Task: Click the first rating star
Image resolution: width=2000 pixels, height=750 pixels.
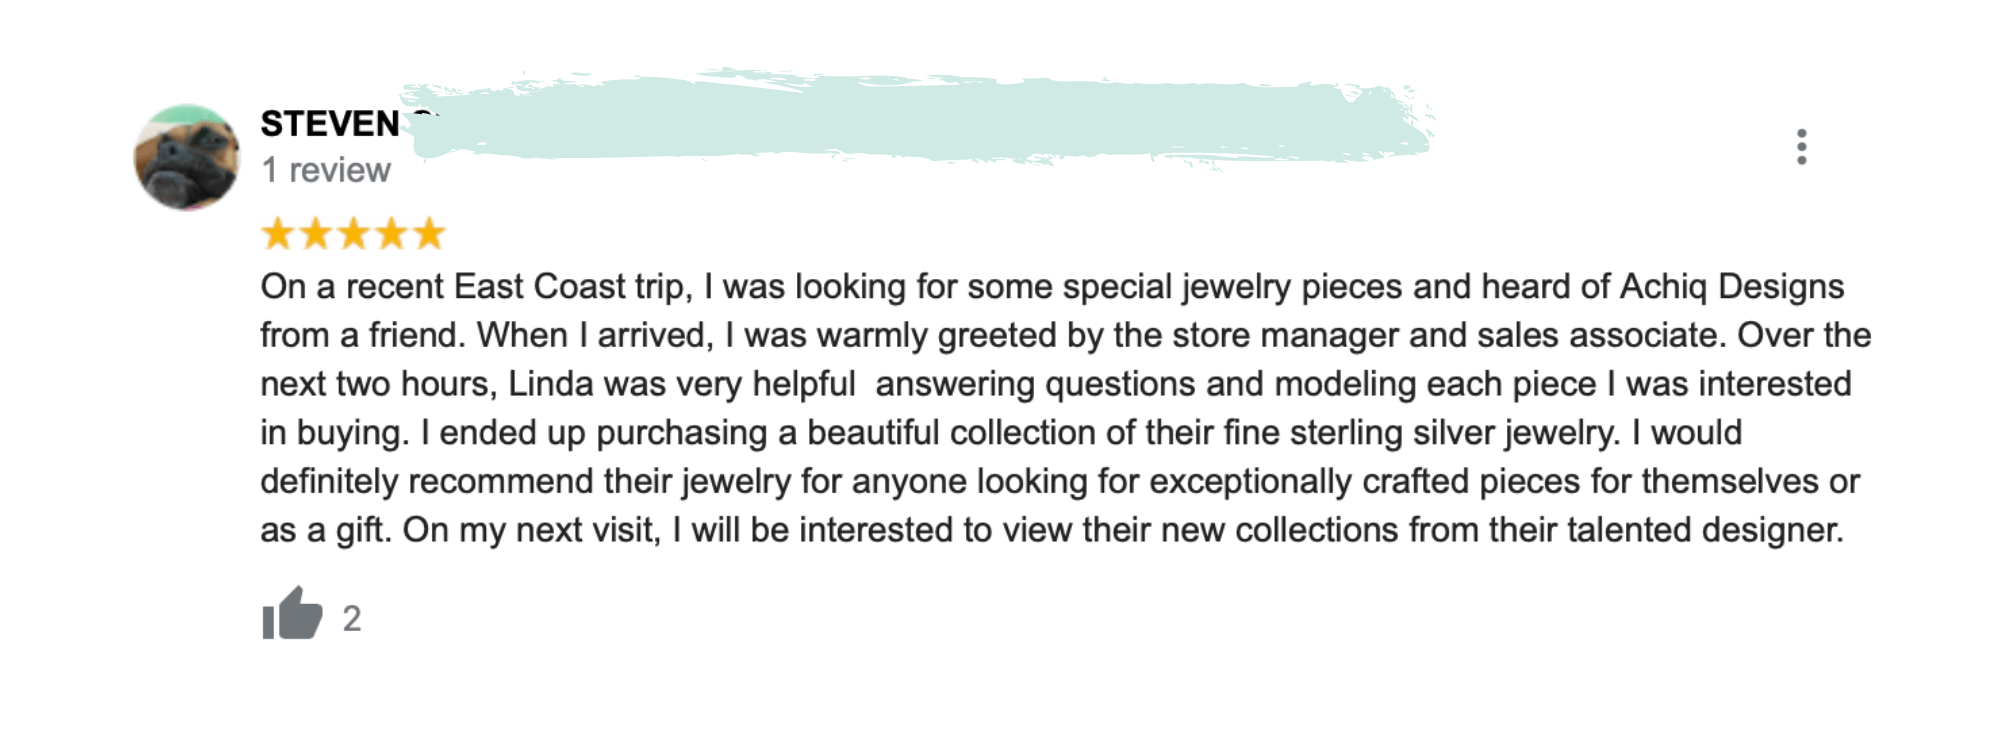Action: coord(277,234)
